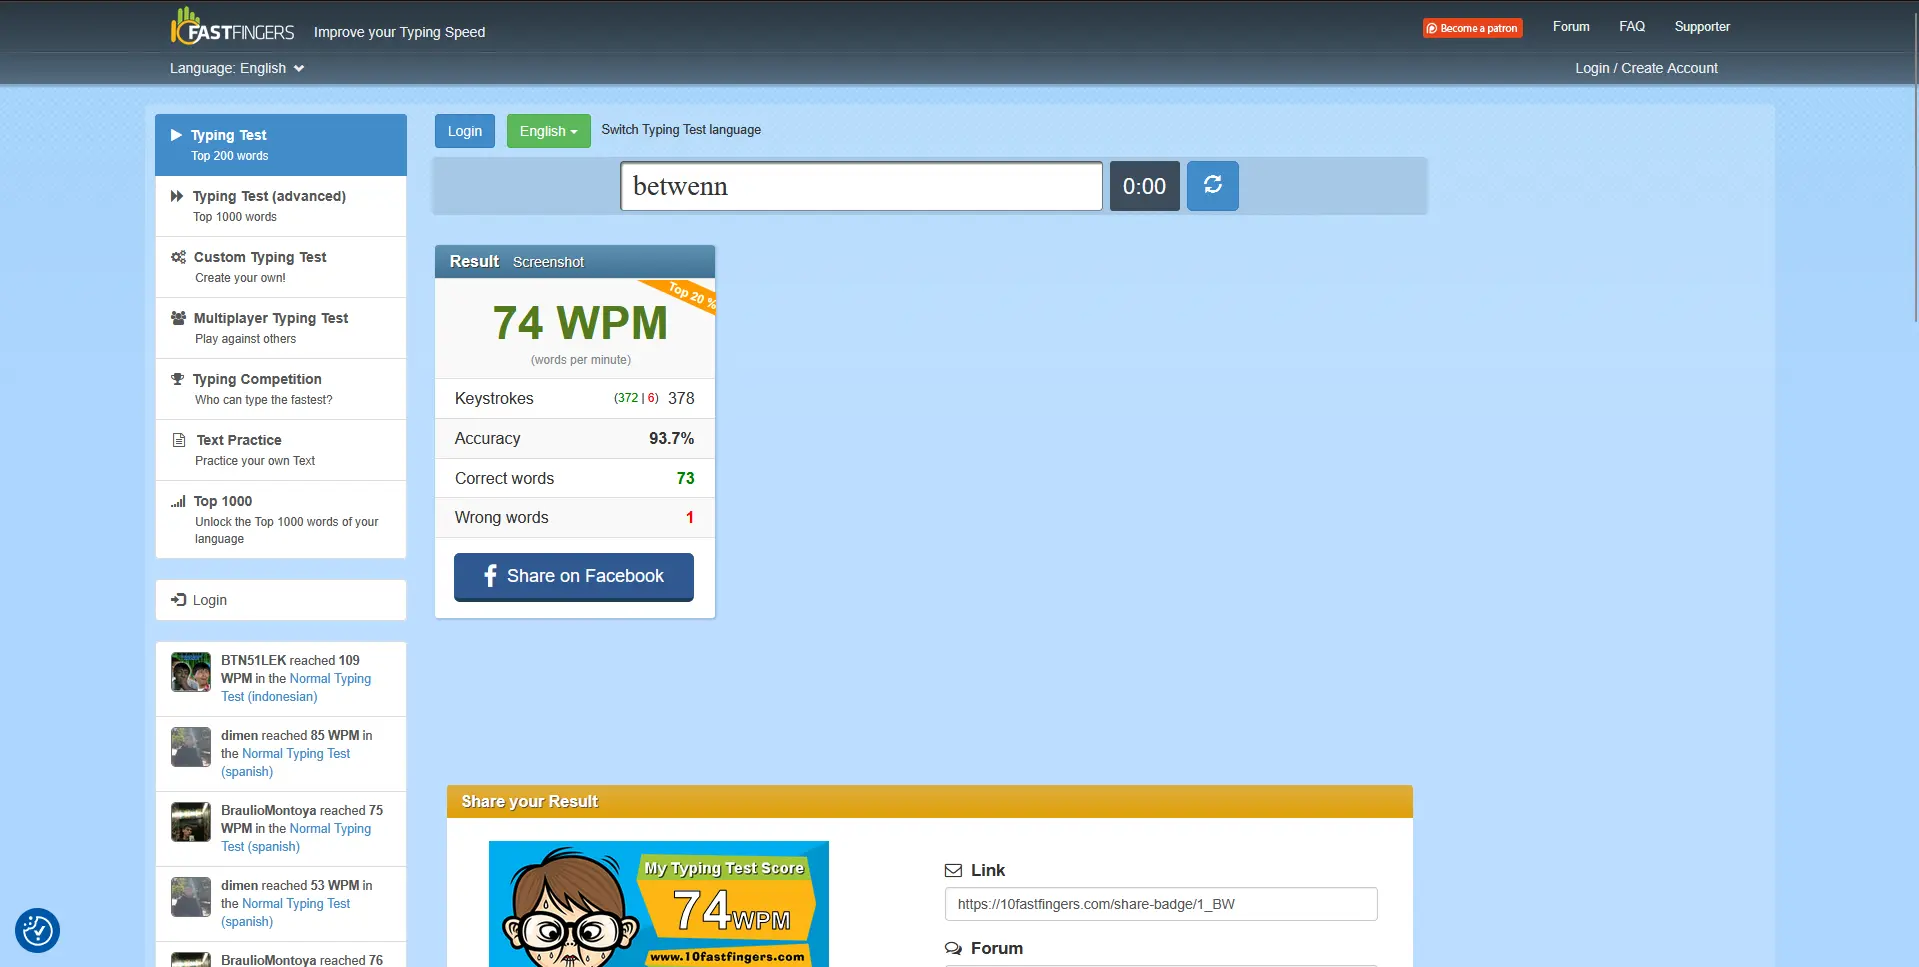The image size is (1919, 967).
Task: Click the Typing Test advanced fast-forward icon
Action: (x=177, y=196)
